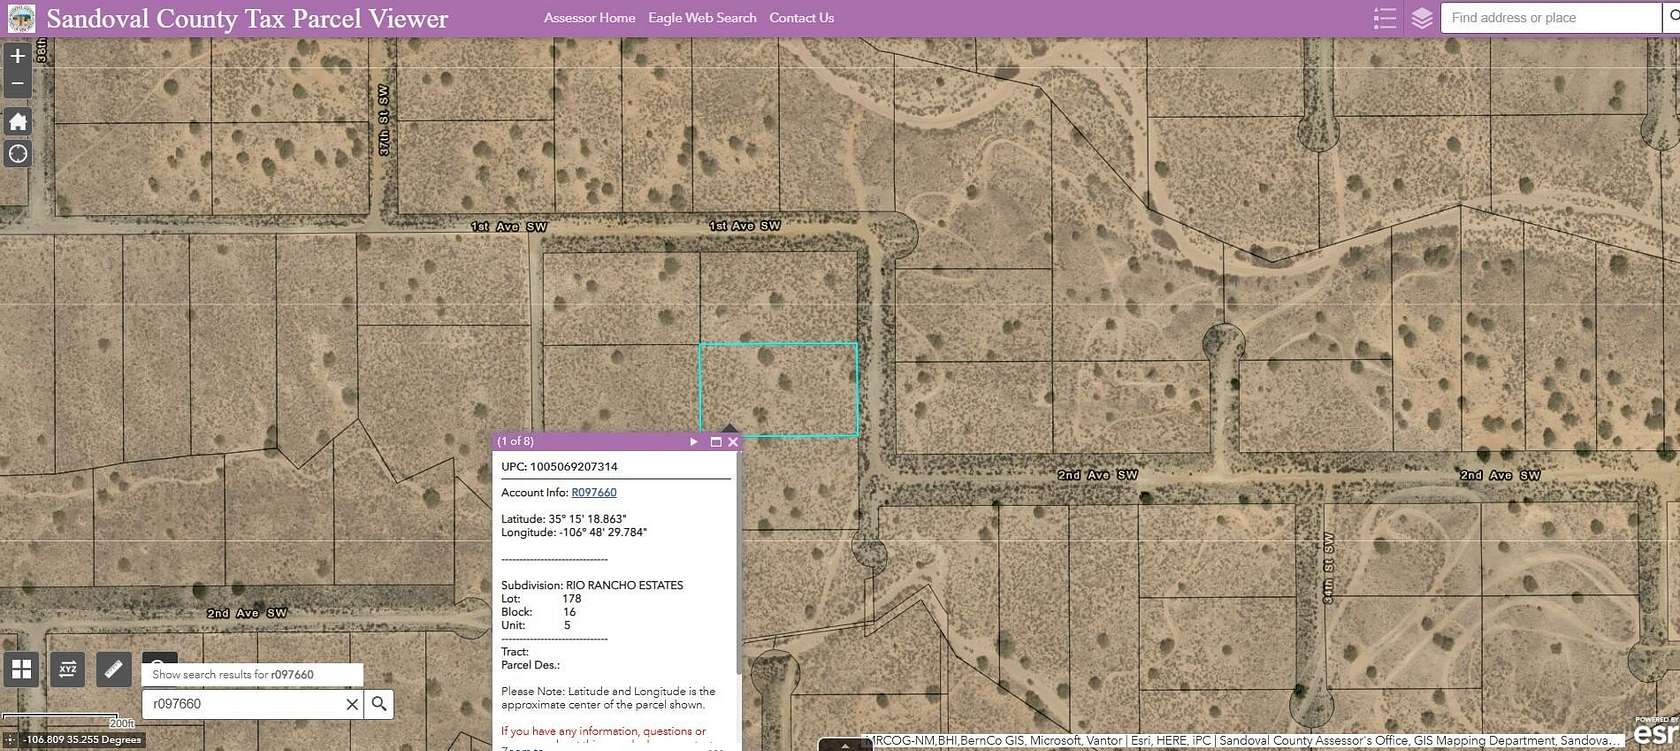The height and width of the screenshot is (751, 1680).
Task: Click the highlighted cyan parcel
Action: tap(778, 389)
